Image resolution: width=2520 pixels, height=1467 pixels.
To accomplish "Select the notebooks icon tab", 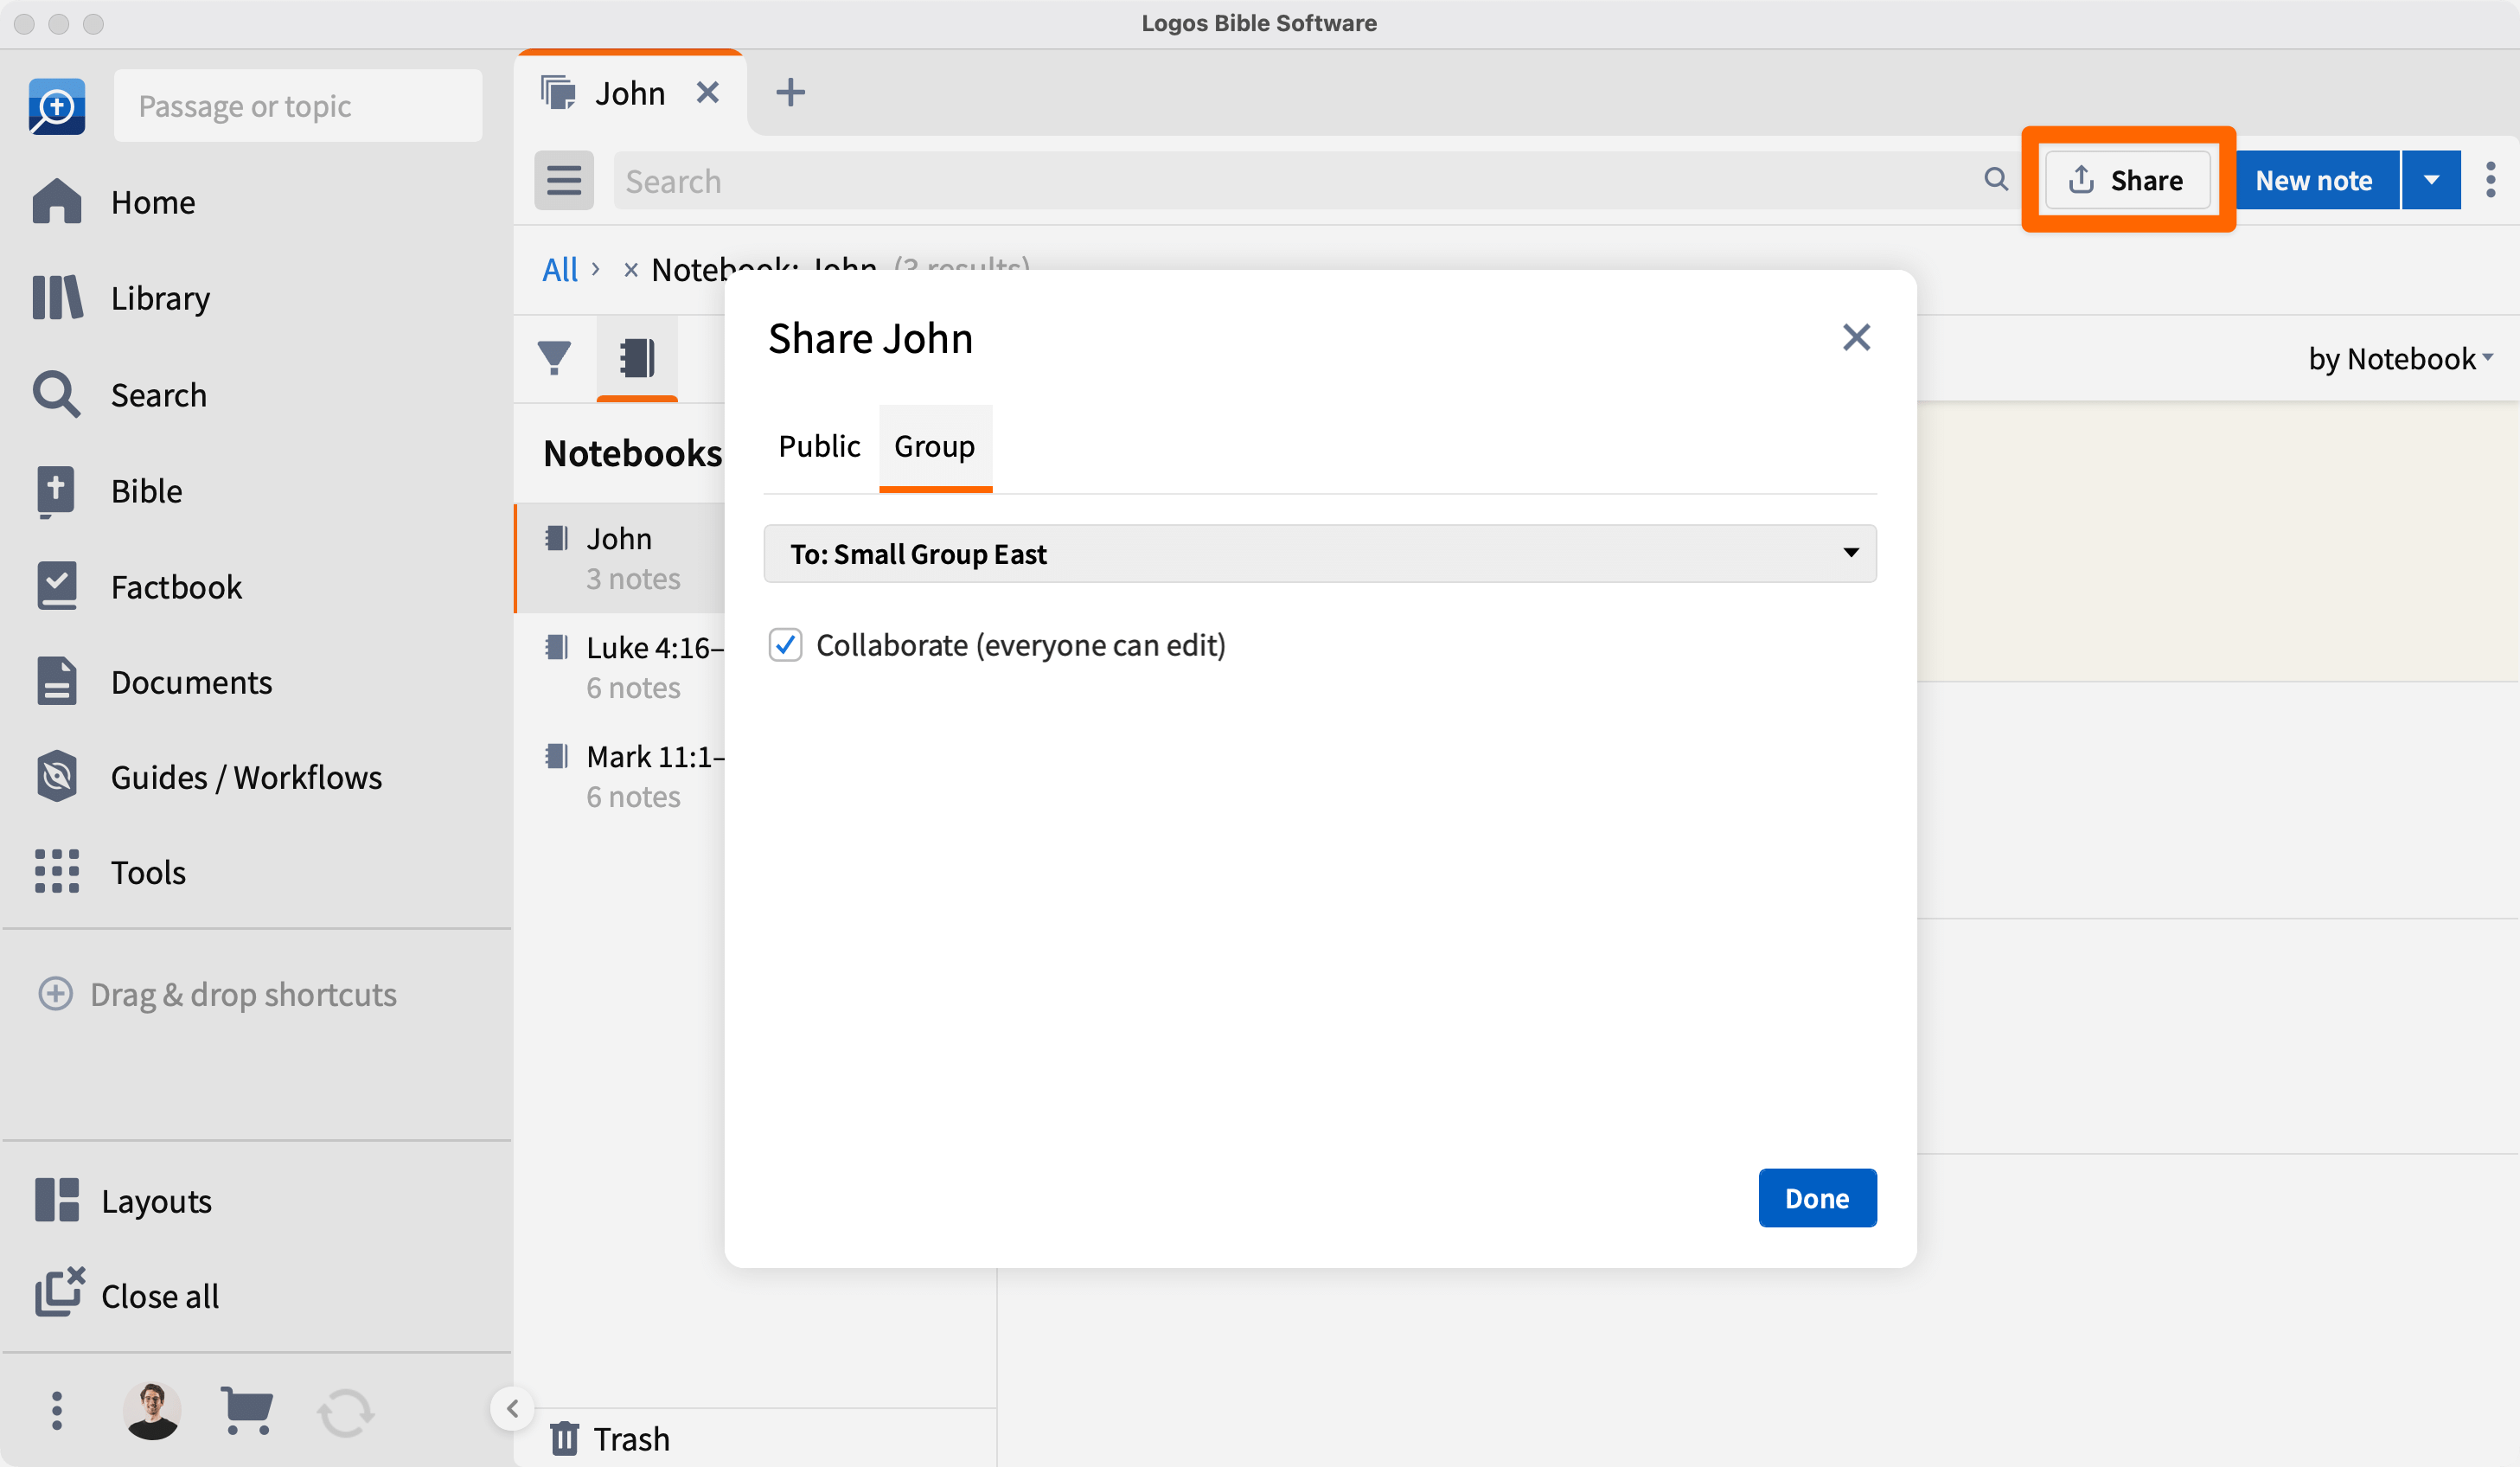I will click(x=637, y=358).
